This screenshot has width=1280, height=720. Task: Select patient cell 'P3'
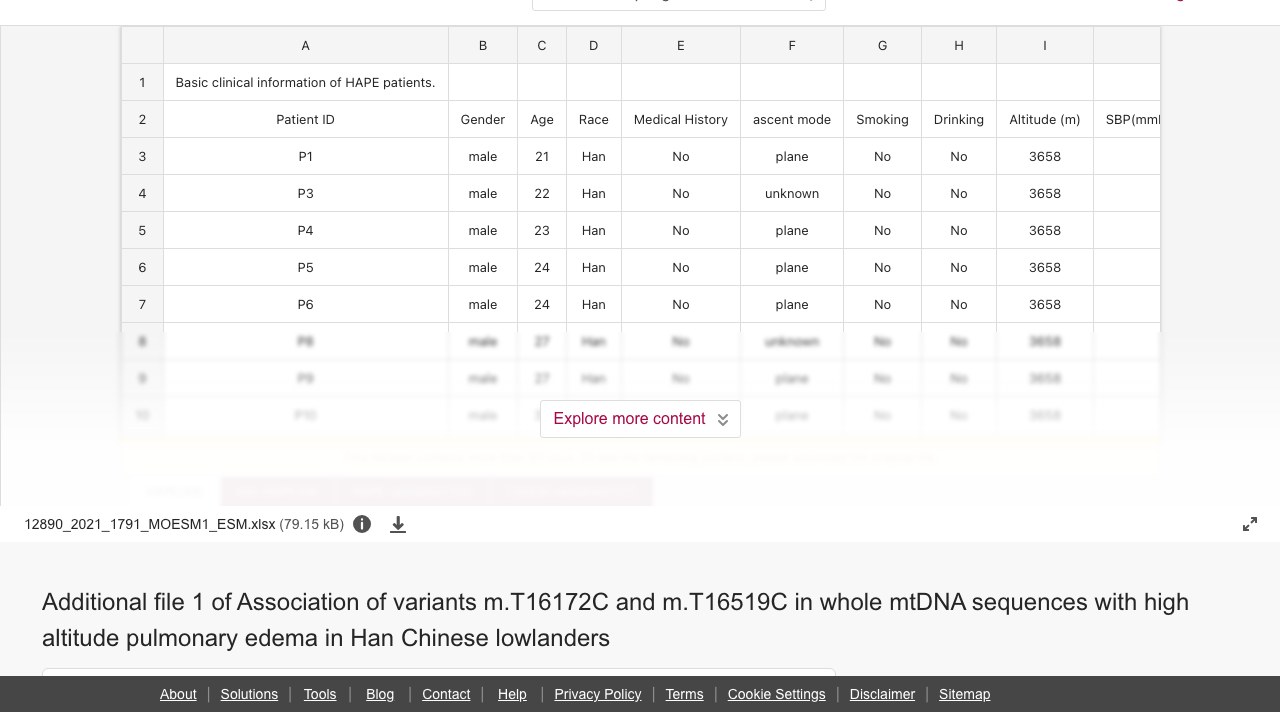point(305,193)
